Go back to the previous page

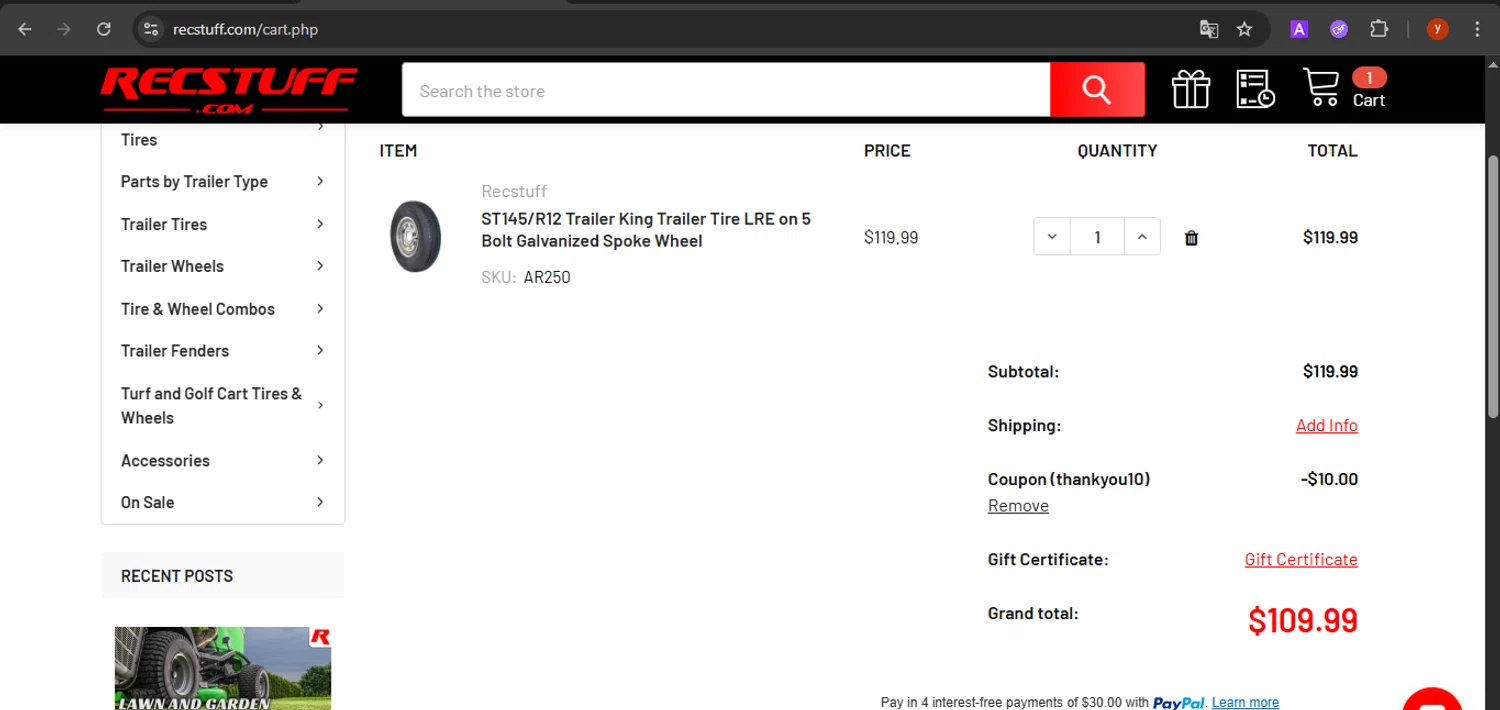click(x=25, y=29)
